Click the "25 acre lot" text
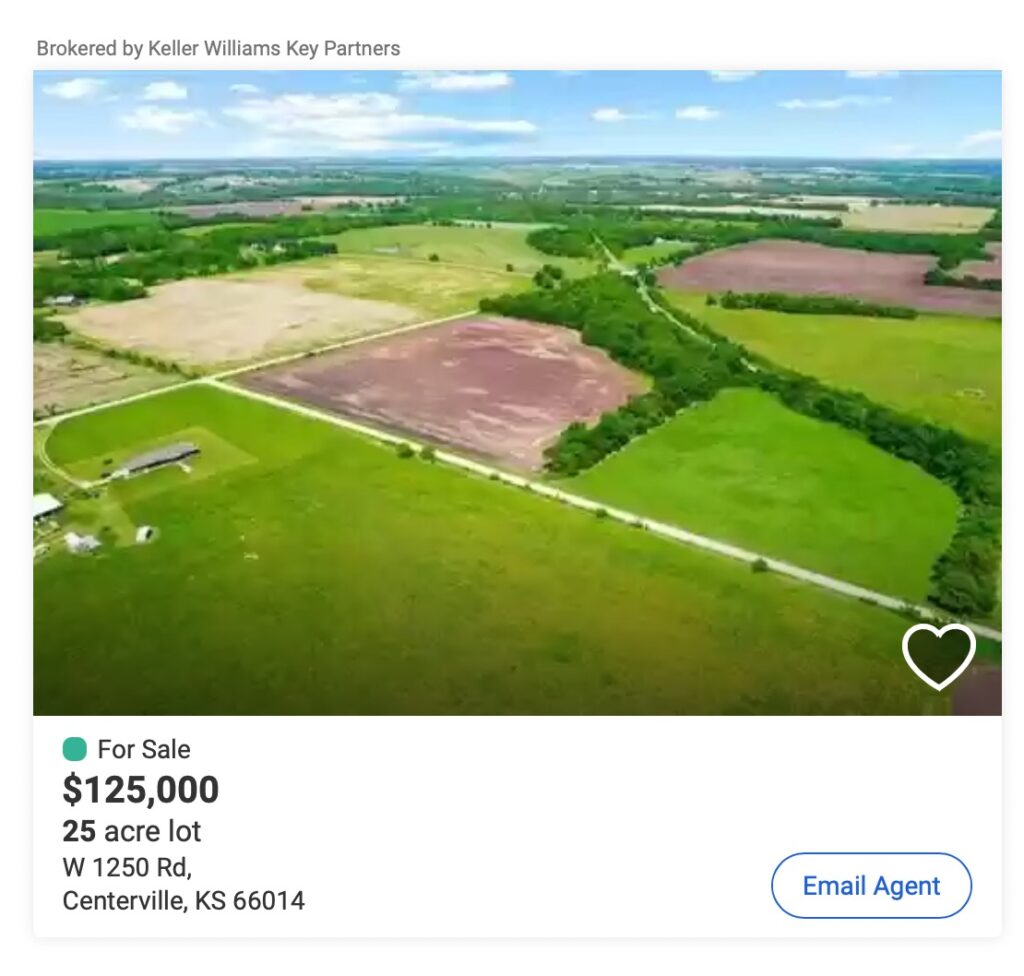Screen dimensions: 1024x976 pyautogui.click(x=132, y=831)
